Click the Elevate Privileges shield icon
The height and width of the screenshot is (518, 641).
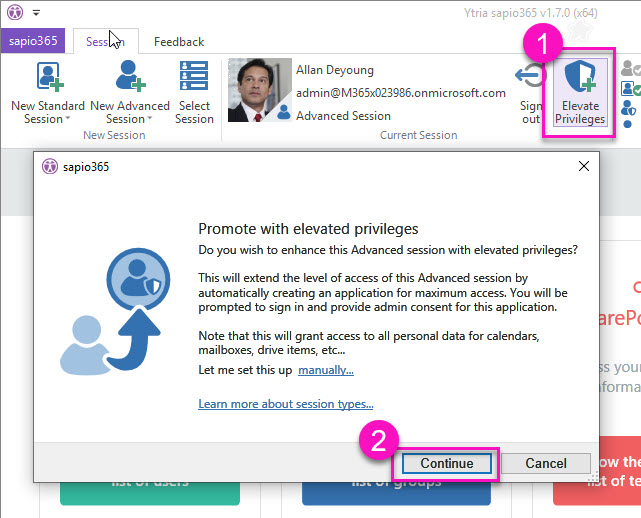(x=580, y=76)
